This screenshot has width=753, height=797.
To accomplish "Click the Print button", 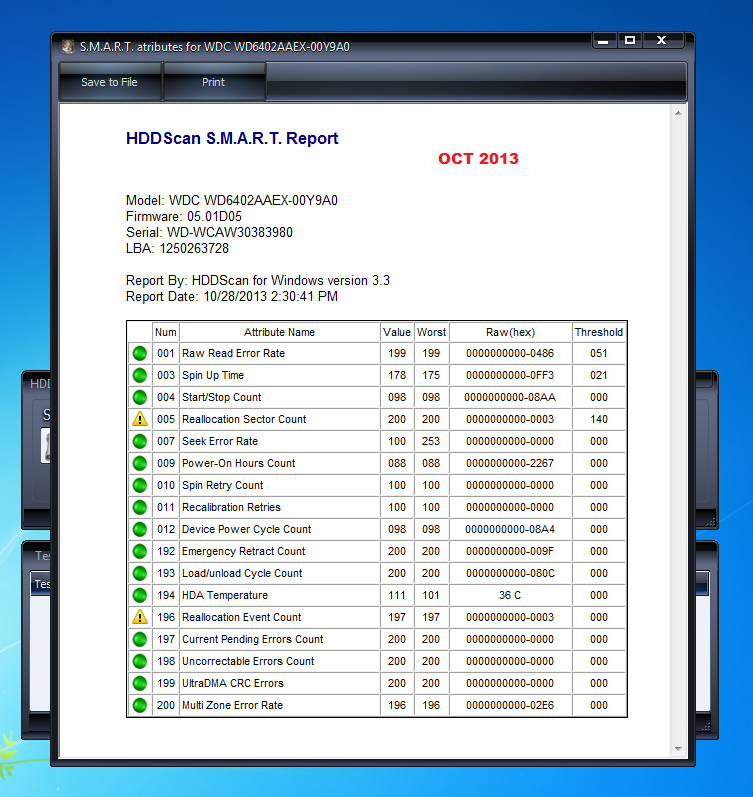I will (x=214, y=82).
